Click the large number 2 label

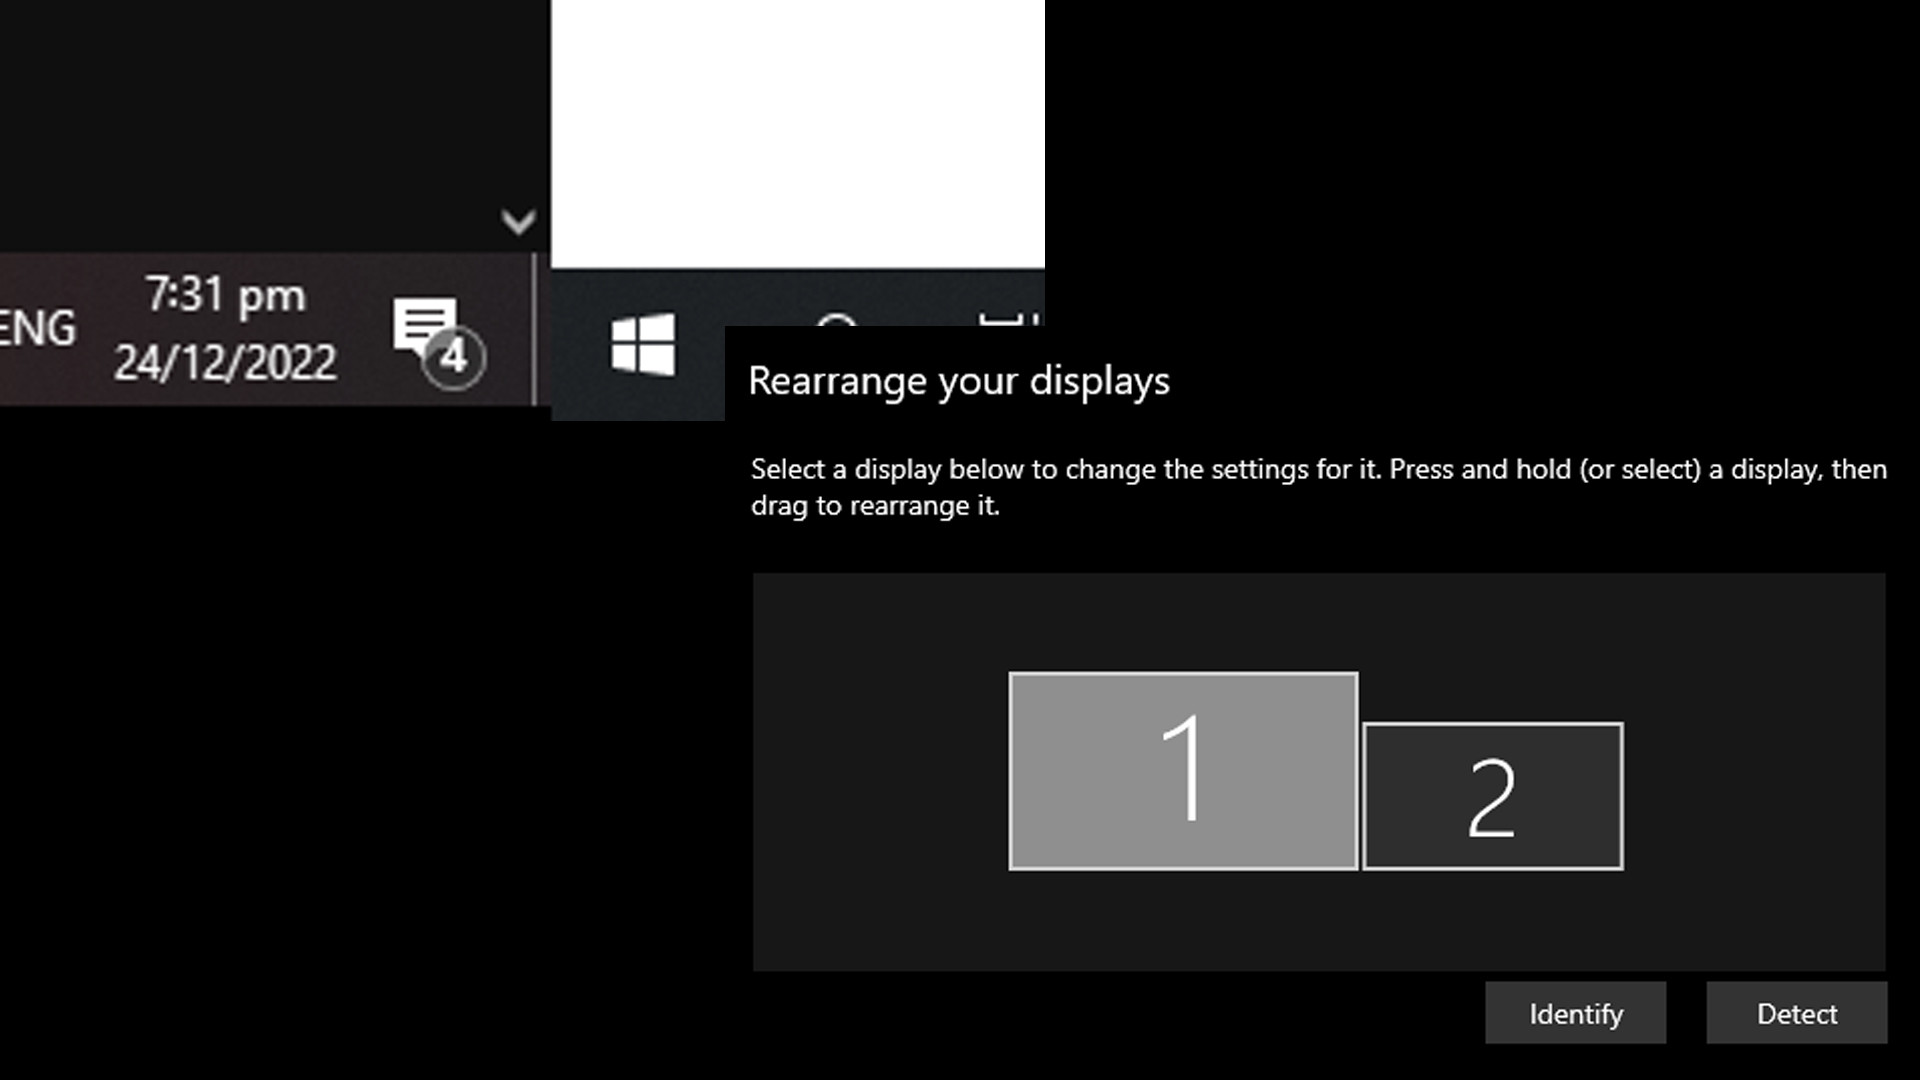click(1491, 797)
